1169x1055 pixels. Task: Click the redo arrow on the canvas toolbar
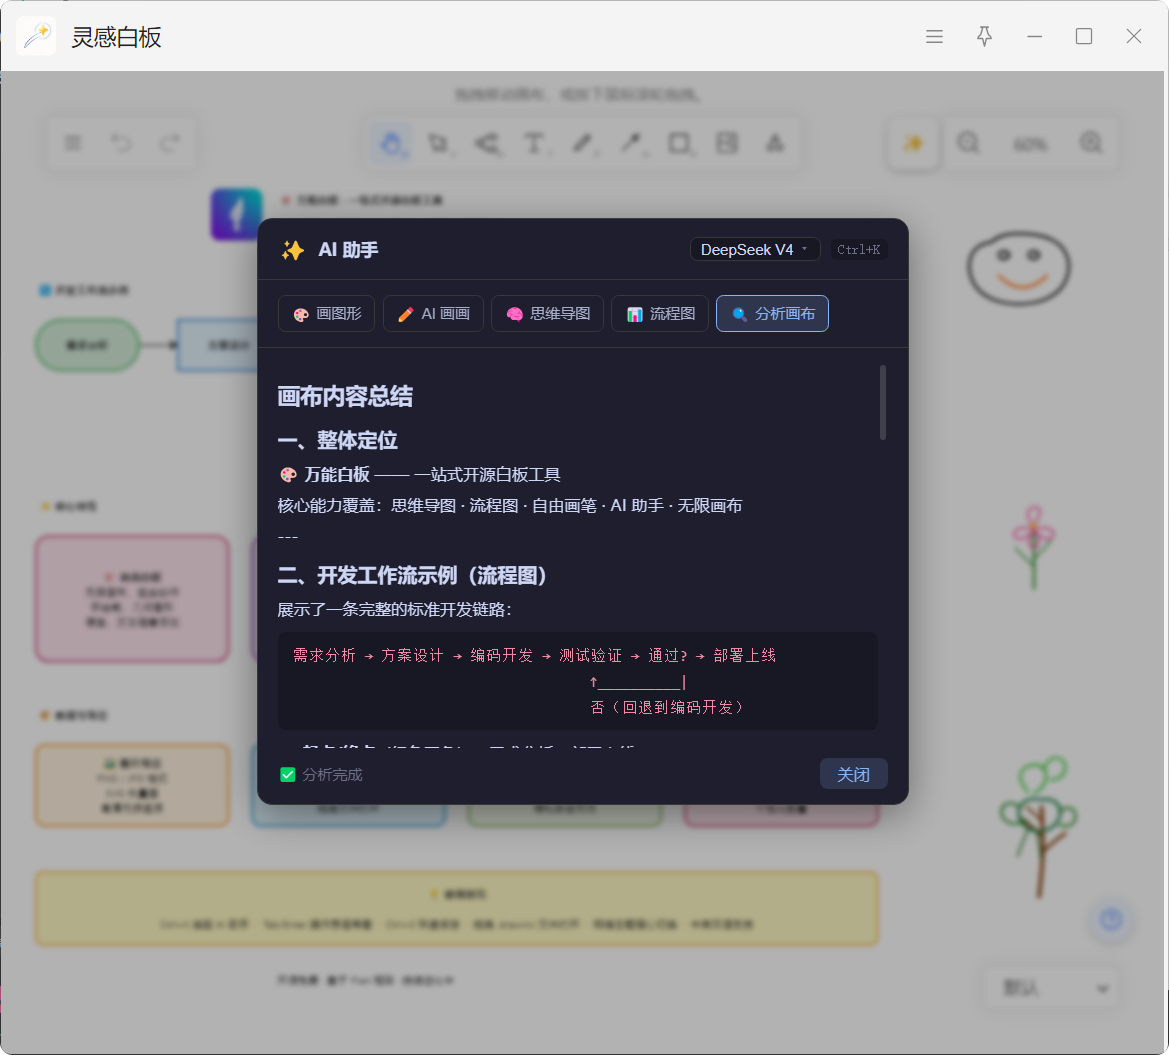point(171,142)
